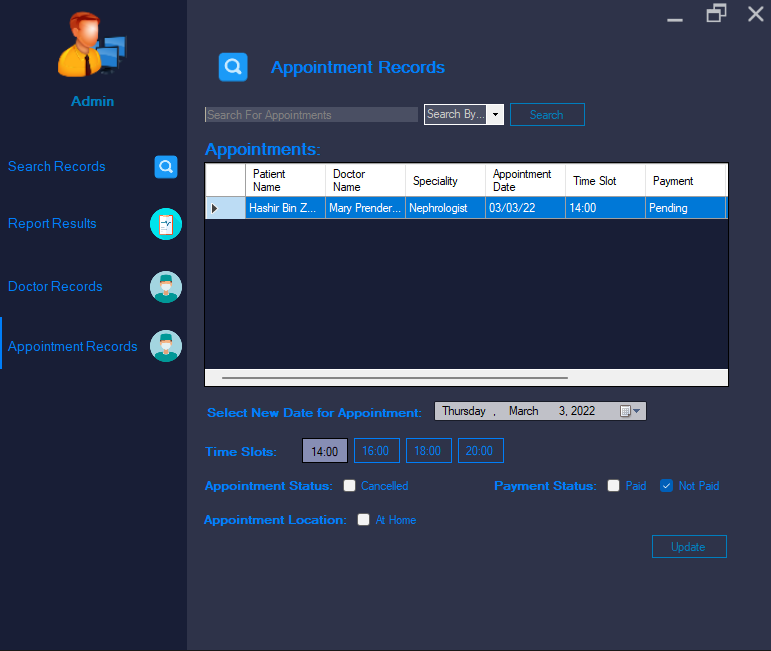This screenshot has width=771, height=651.
Task: Select the 20:00 time slot
Action: tap(481, 451)
